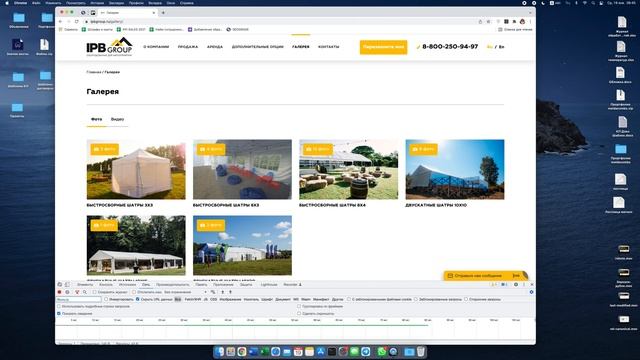Open Контакты in site navigation
Viewport: 640px width, 360px height.
329,47
